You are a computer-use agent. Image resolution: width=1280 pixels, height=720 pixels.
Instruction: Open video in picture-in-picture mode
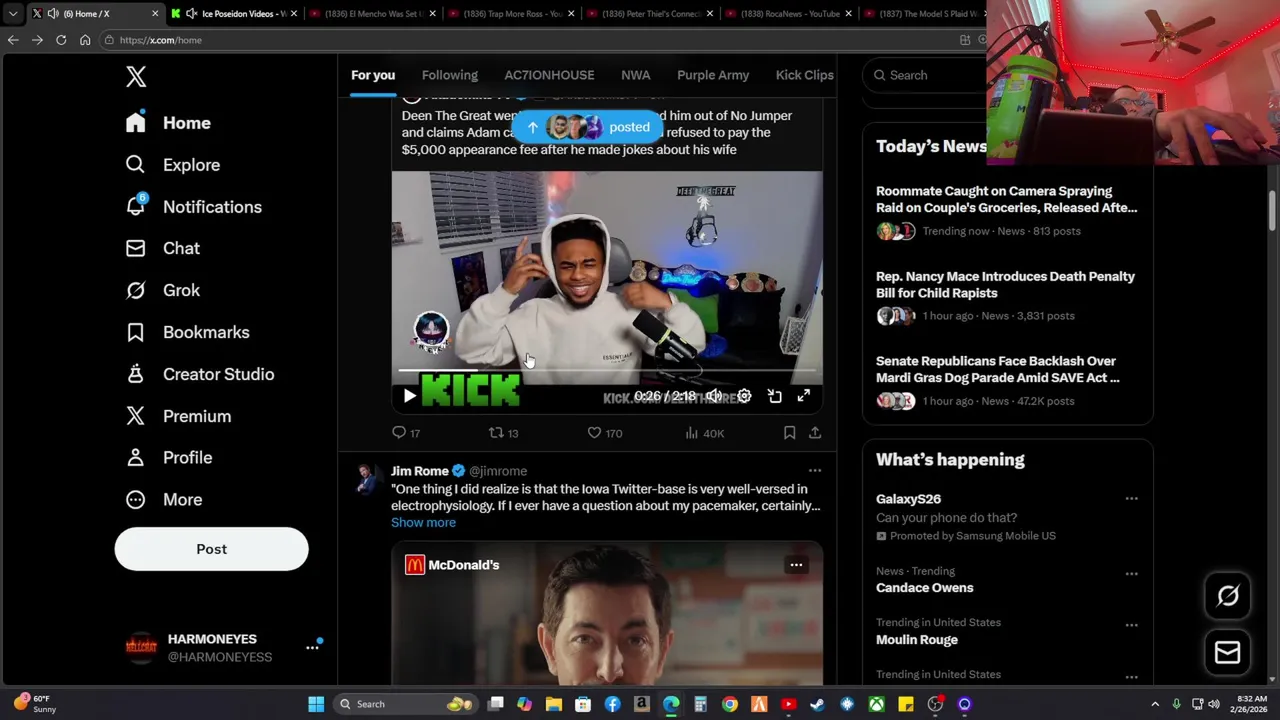[x=774, y=397]
